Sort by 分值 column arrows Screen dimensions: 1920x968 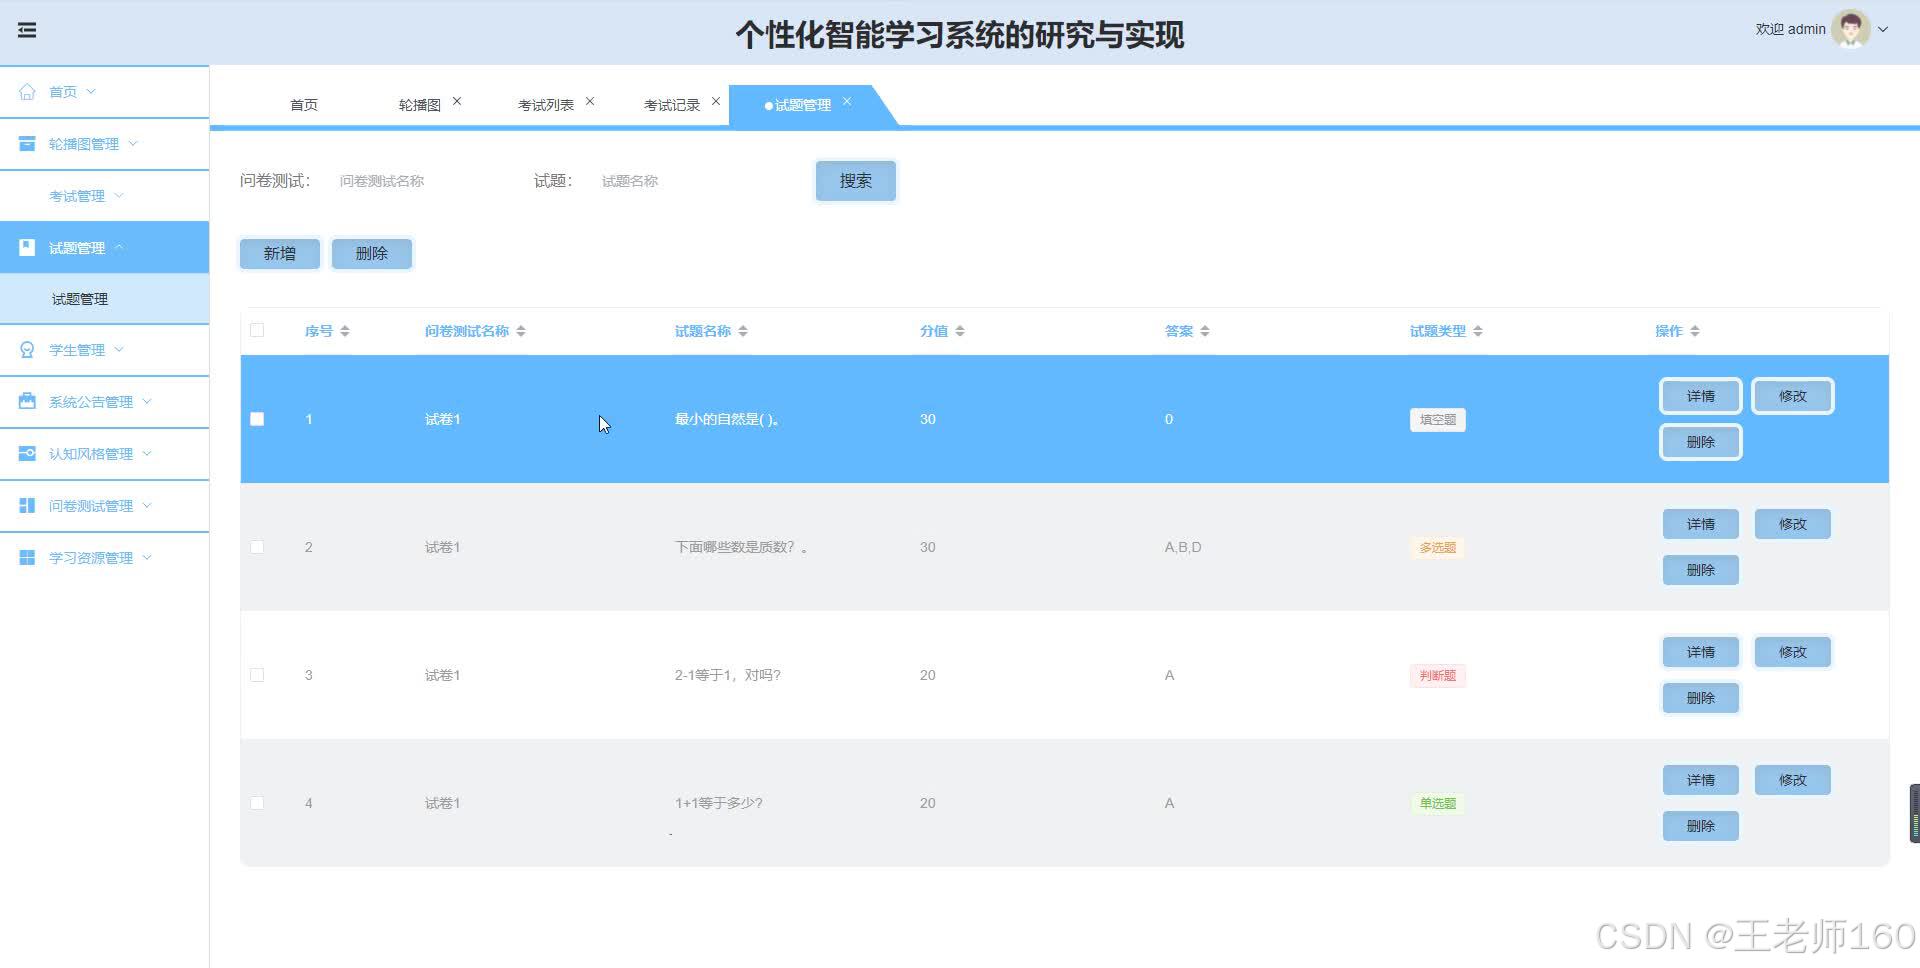[x=960, y=331]
